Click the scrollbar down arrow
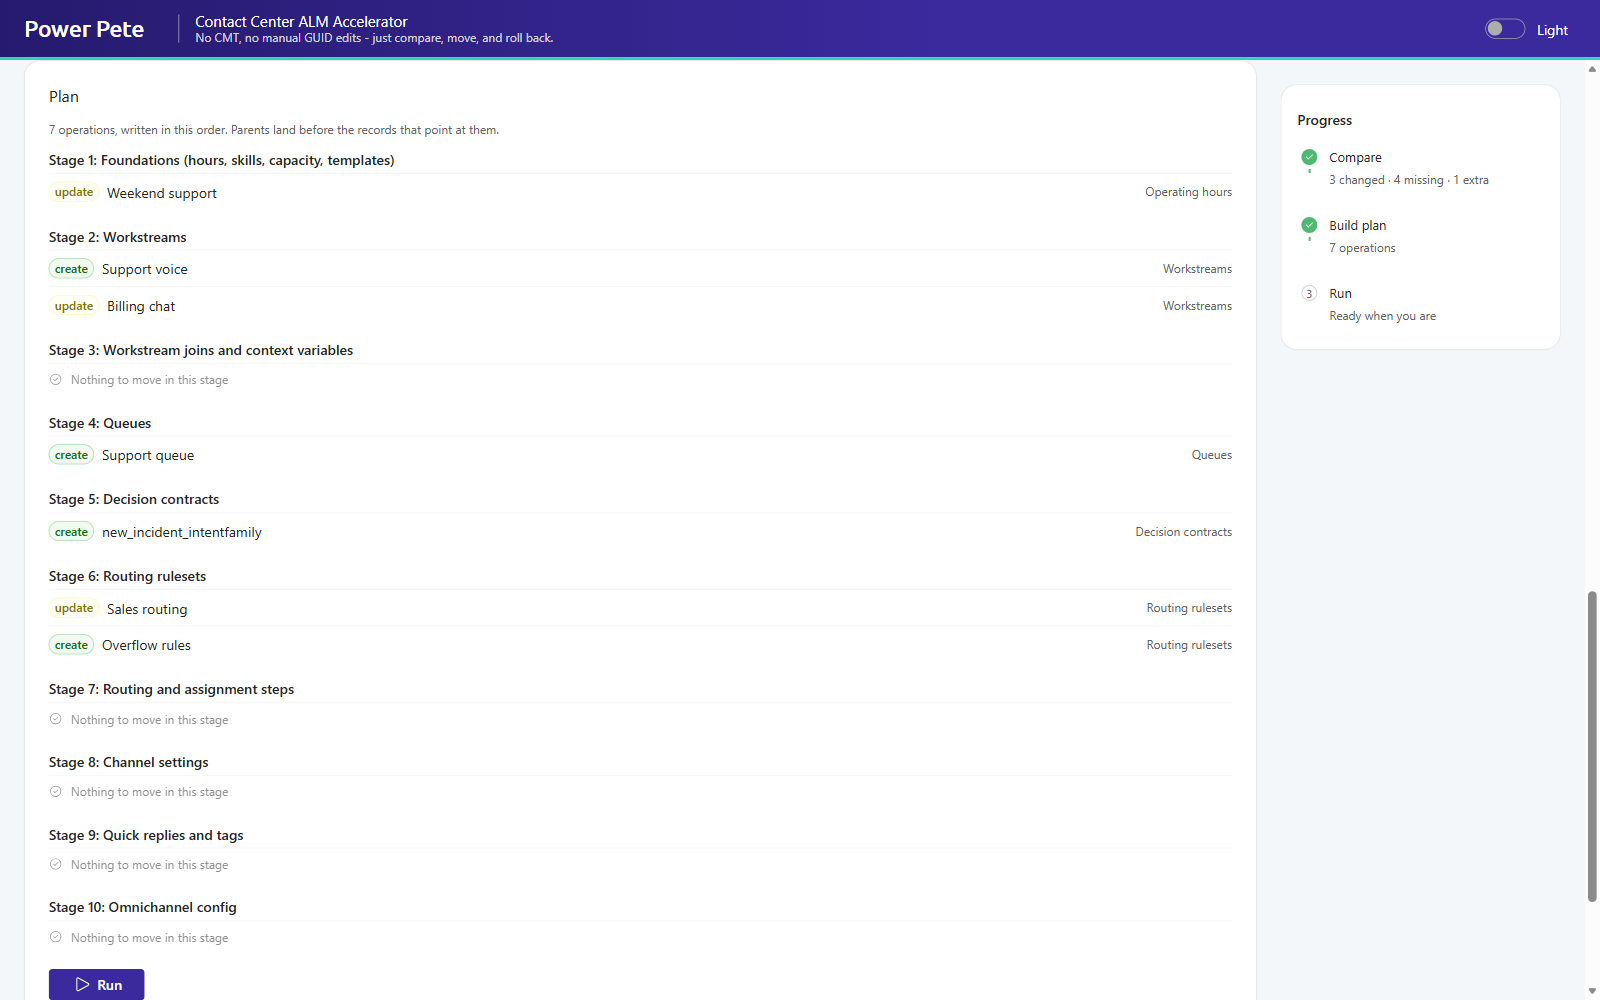 pyautogui.click(x=1592, y=991)
